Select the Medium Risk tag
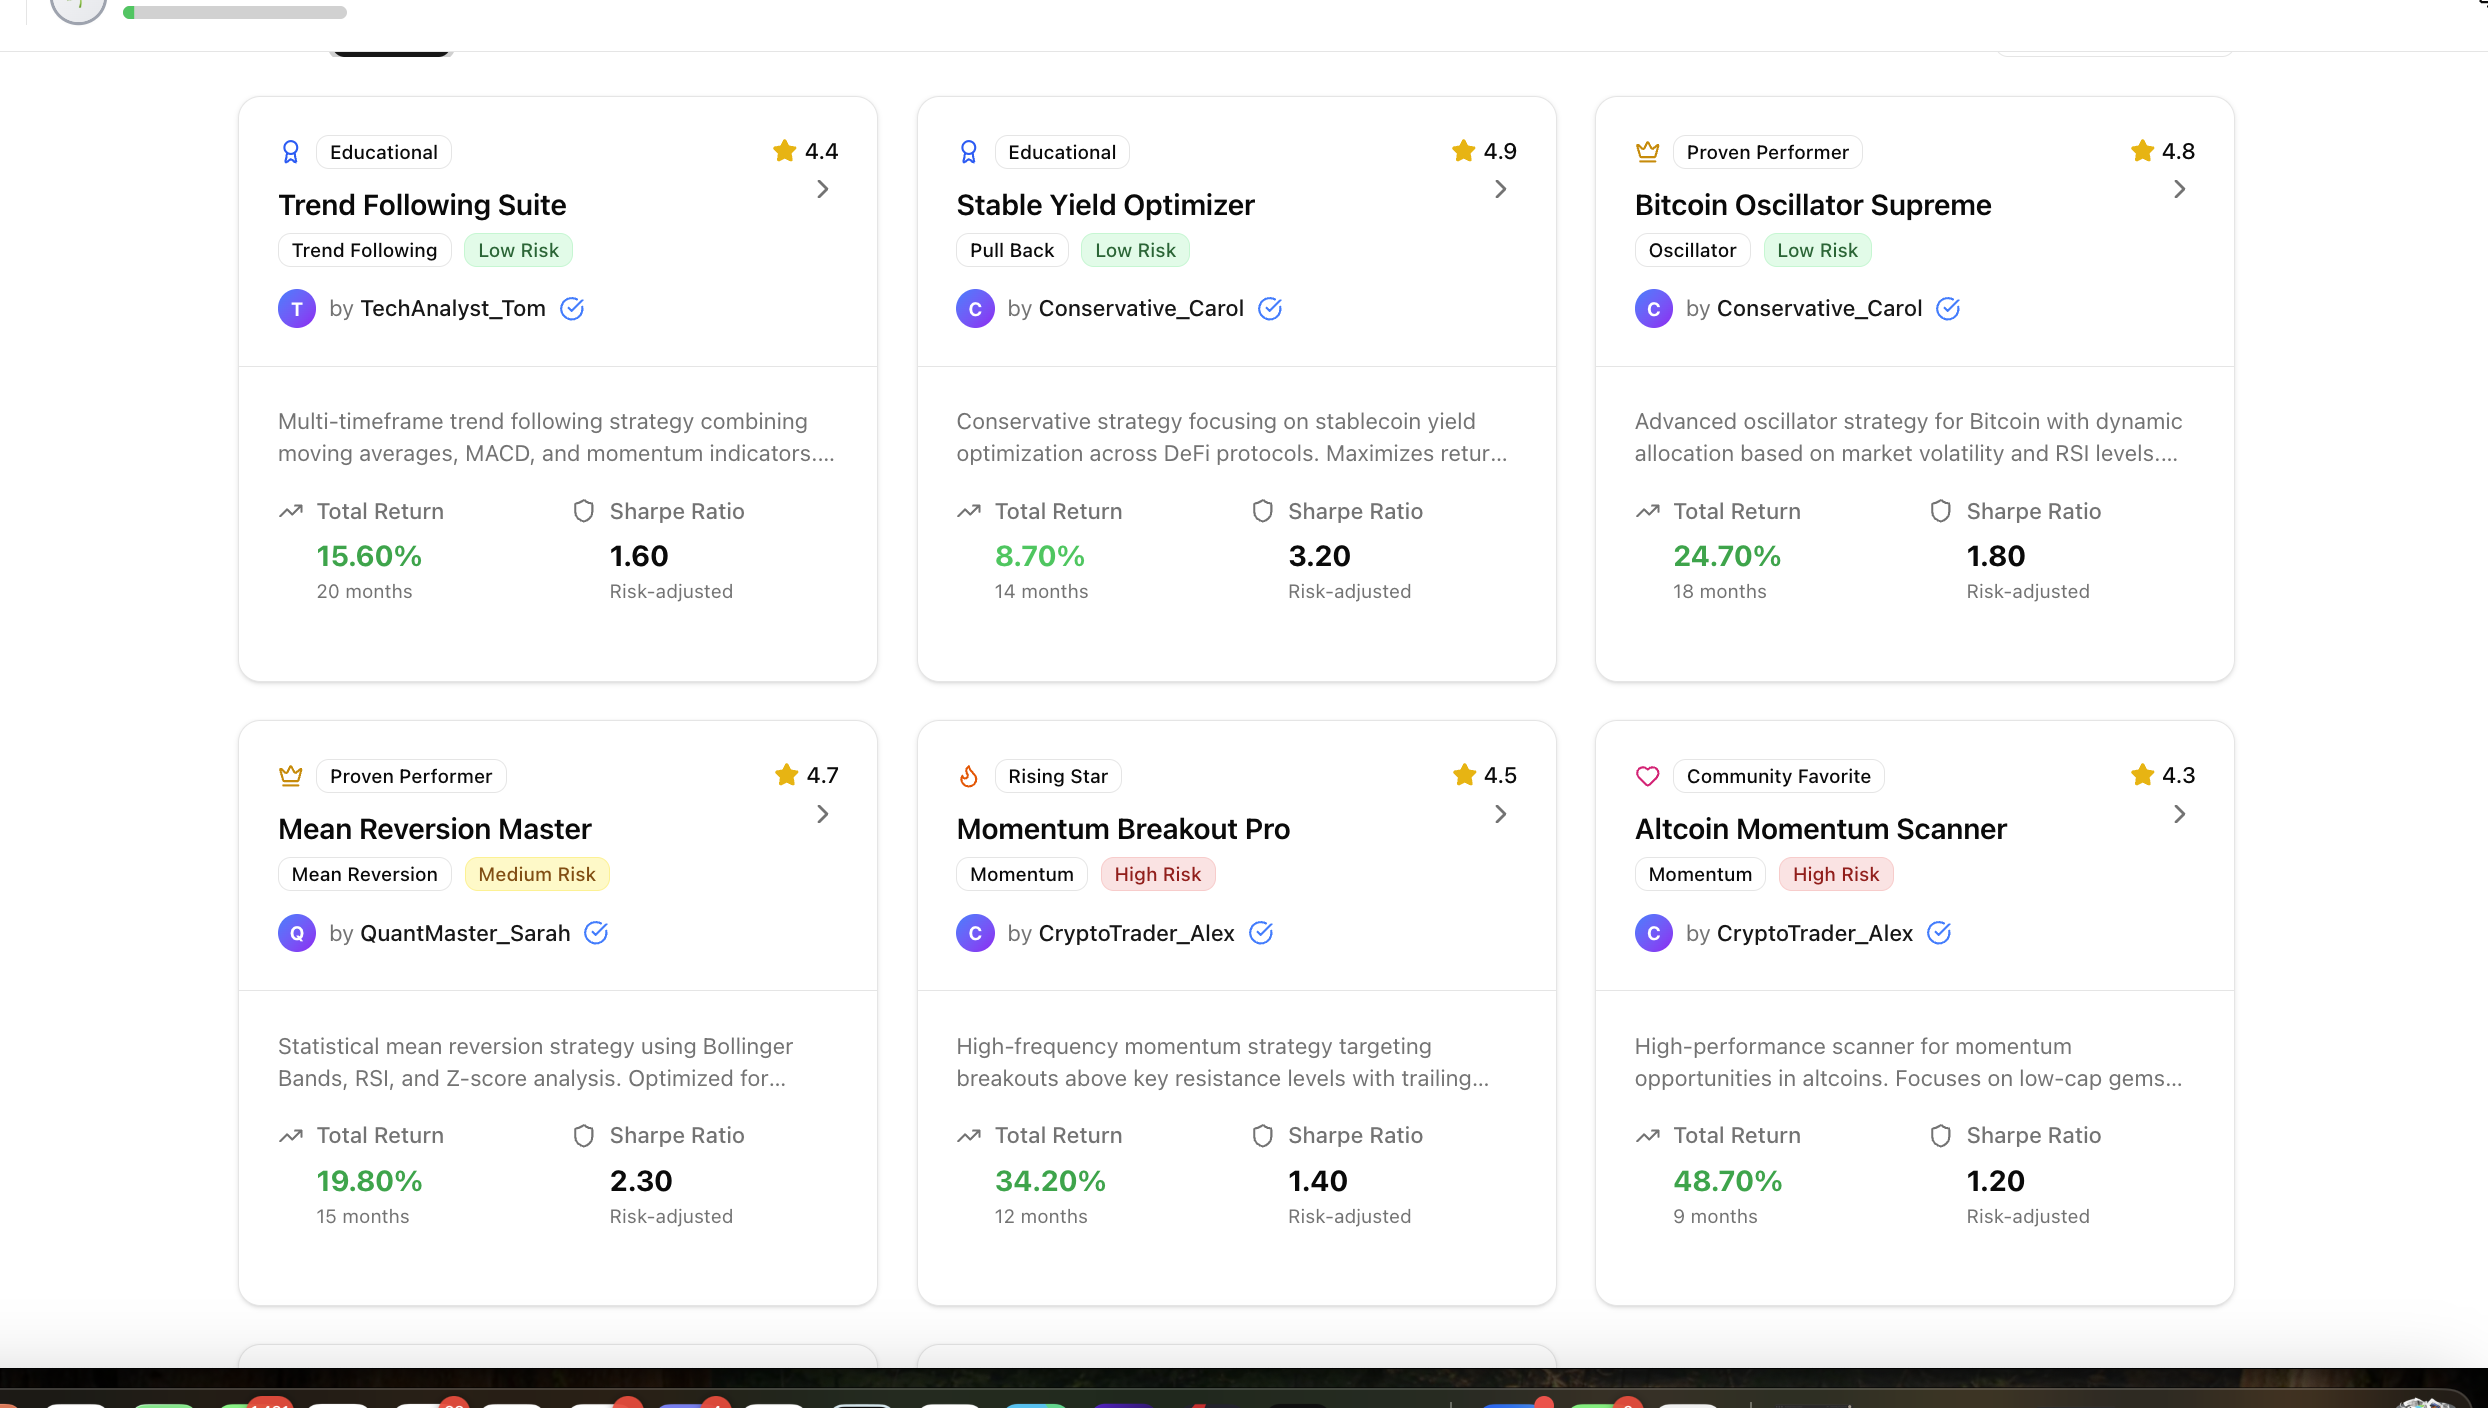Viewport: 2488px width, 1408px height. (x=537, y=874)
